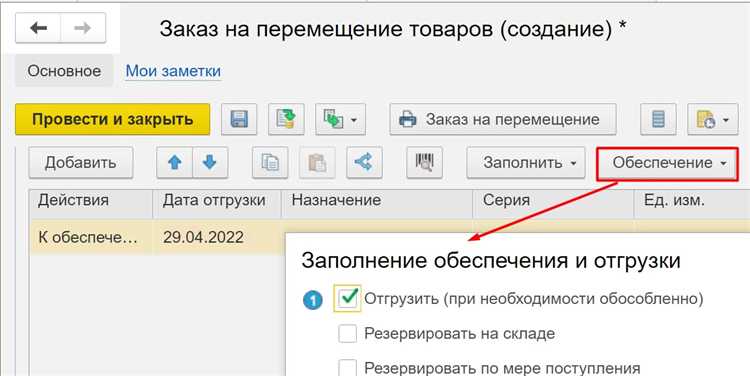Expand the Заполнить dropdown
Screen dimensions: 750x376
526,163
